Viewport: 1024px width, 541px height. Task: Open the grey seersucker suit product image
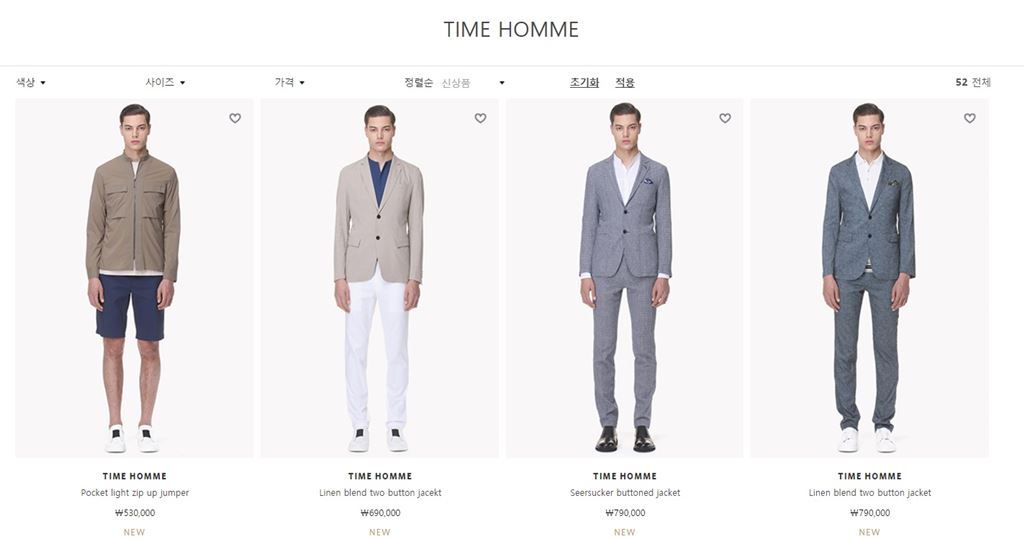click(x=624, y=278)
